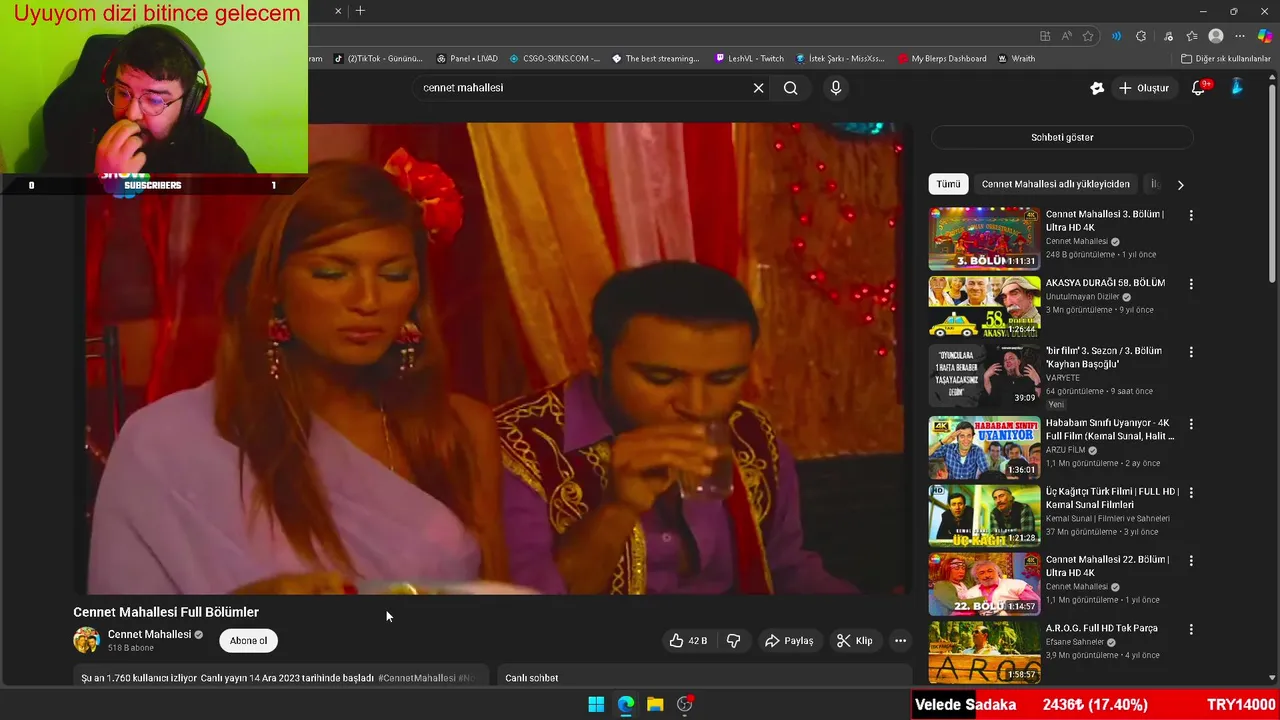Open browser extensions puzzle icon
Viewport: 1280px width, 720px height.
point(1141,36)
